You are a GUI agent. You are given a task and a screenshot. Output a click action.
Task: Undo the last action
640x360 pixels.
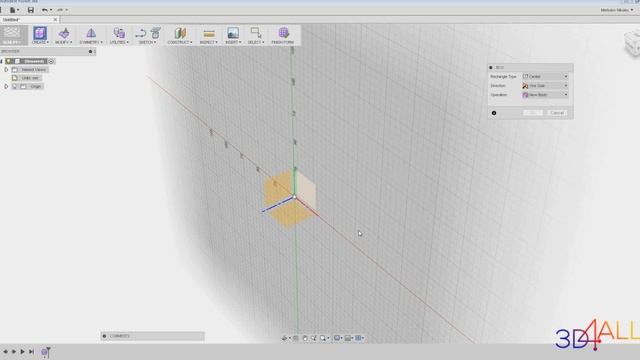[x=45, y=10]
